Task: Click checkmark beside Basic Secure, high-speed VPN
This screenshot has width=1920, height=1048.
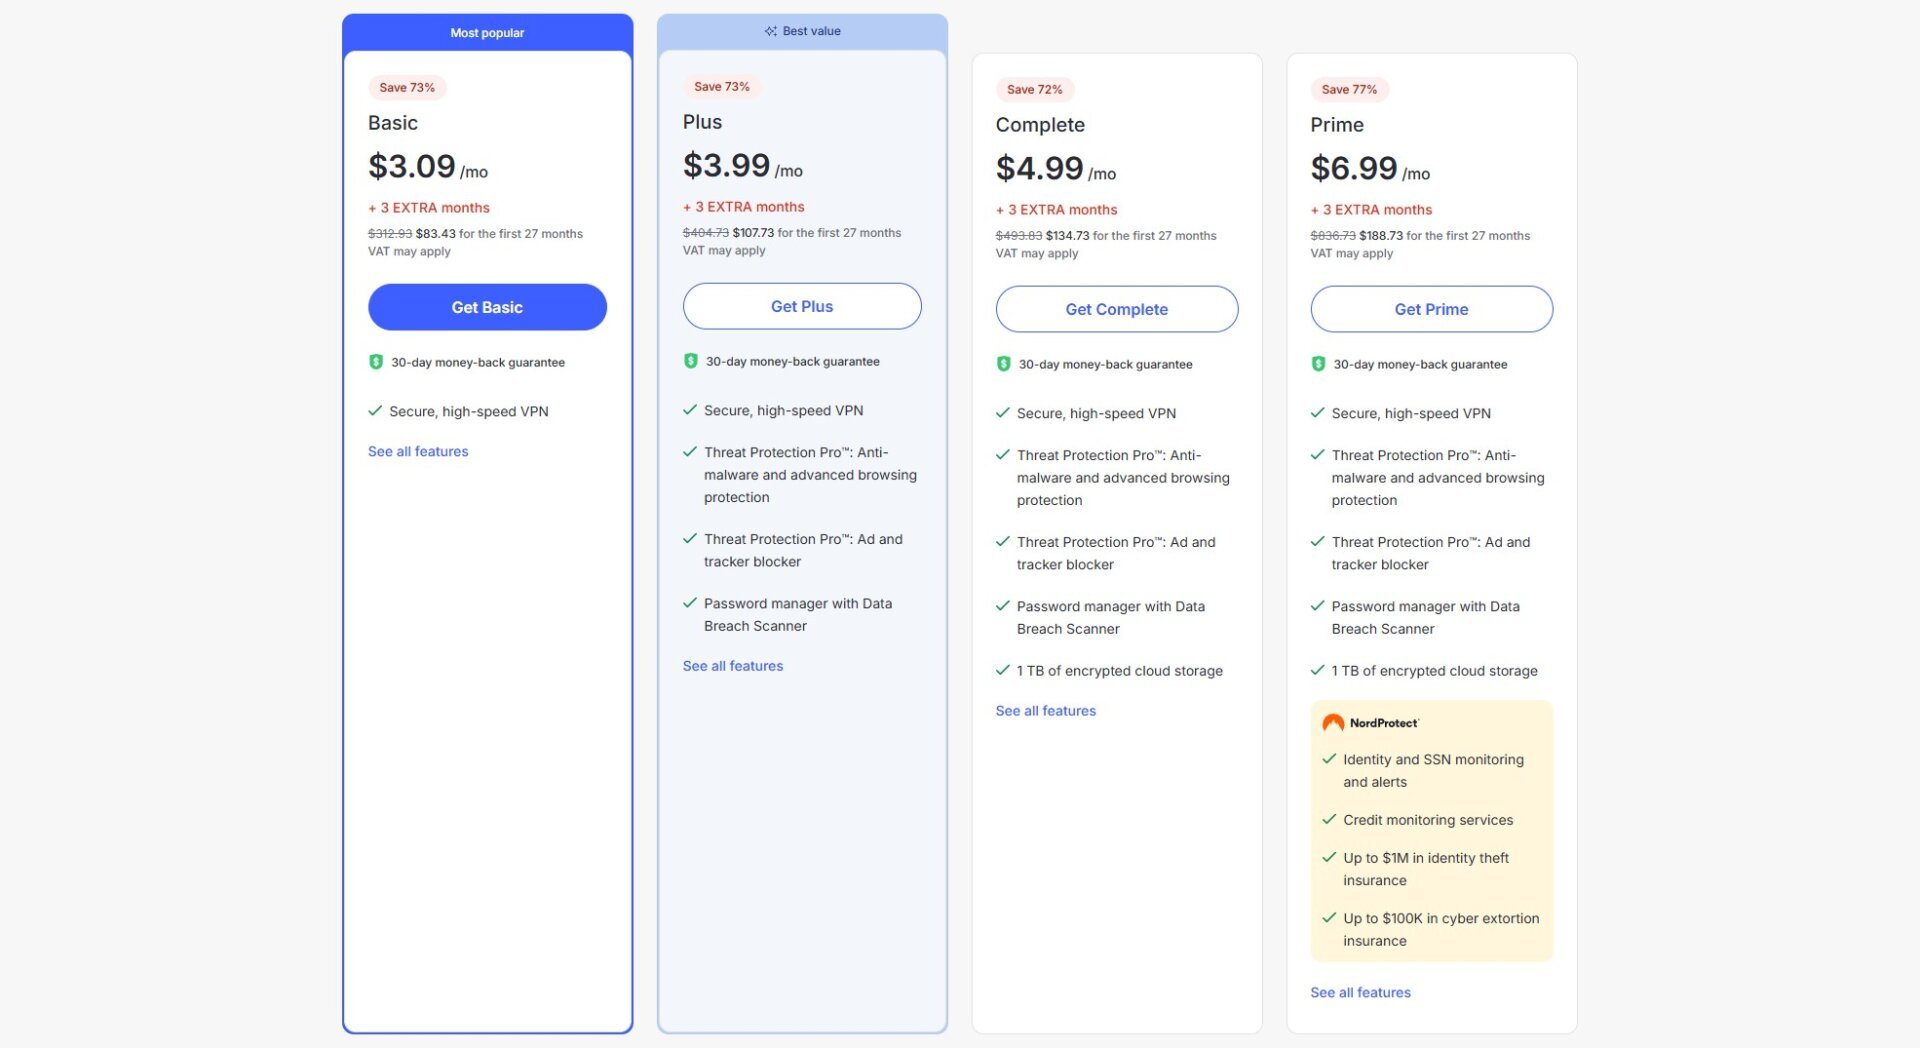Action: pyautogui.click(x=375, y=411)
